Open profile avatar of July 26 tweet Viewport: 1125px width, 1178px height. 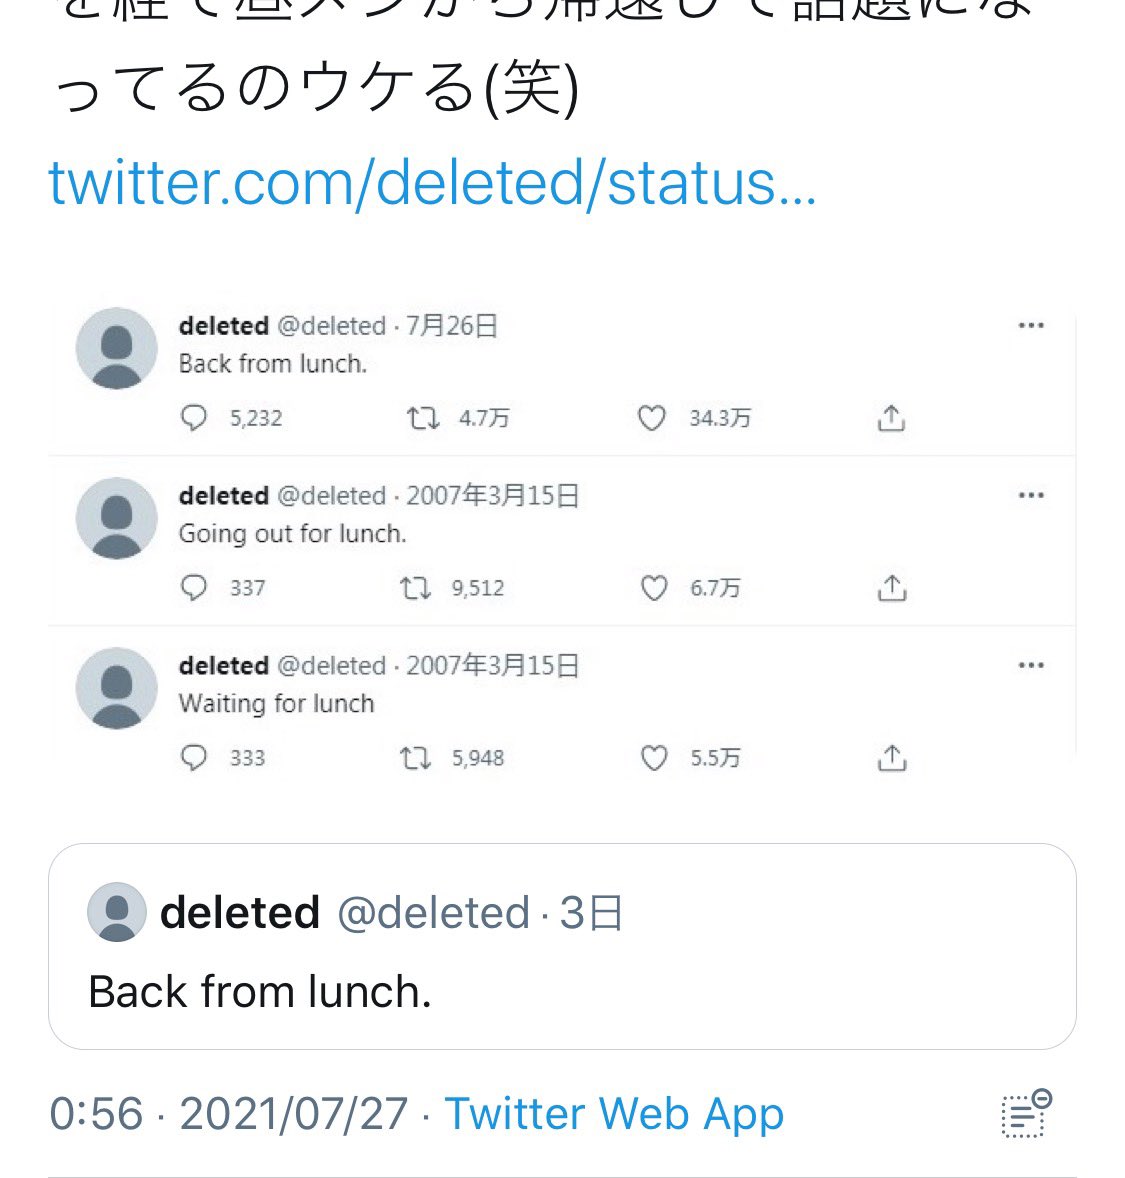point(117,347)
